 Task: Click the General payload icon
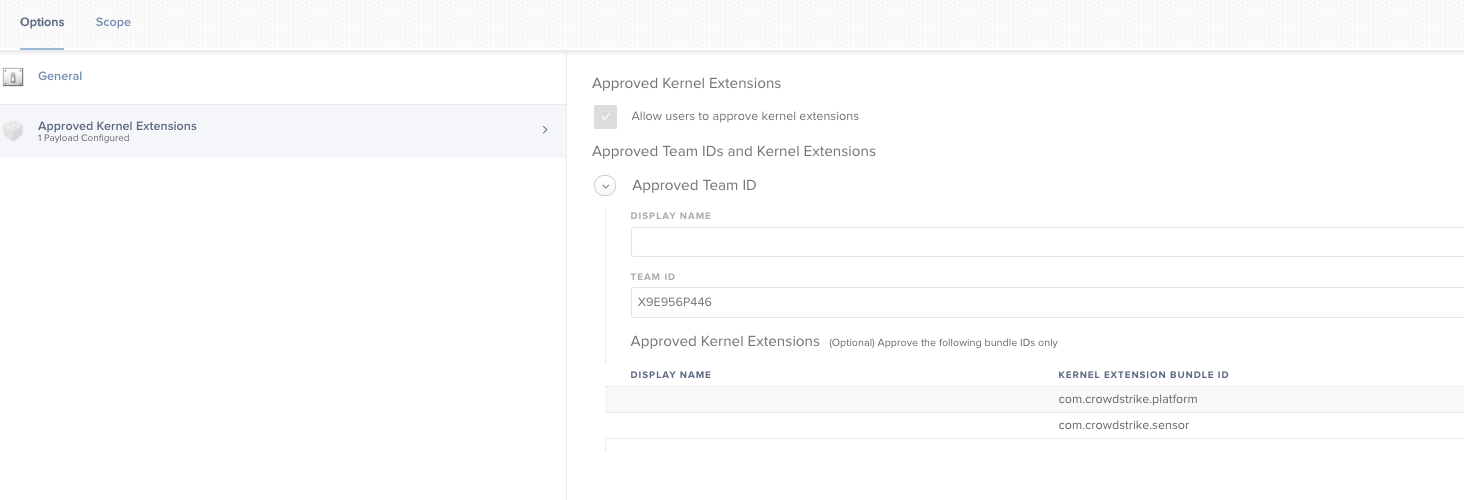point(13,77)
